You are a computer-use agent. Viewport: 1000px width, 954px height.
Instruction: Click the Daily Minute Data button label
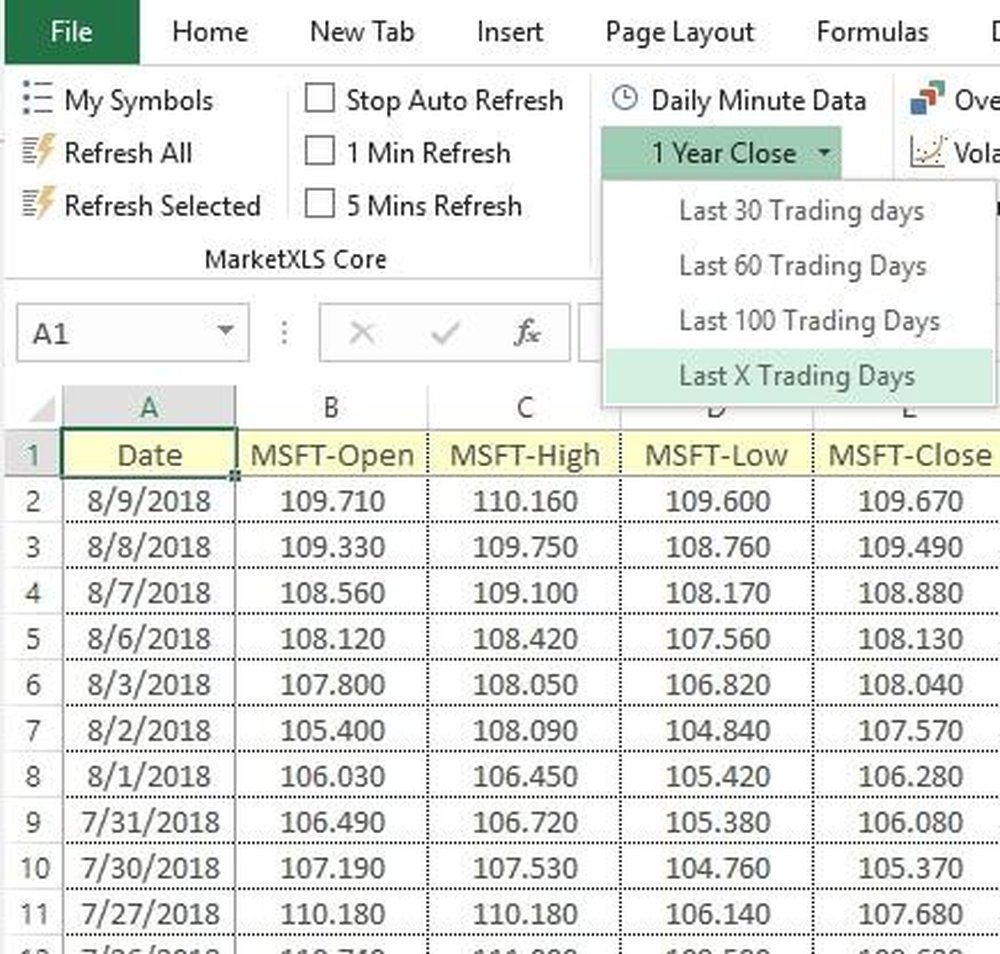tap(758, 101)
